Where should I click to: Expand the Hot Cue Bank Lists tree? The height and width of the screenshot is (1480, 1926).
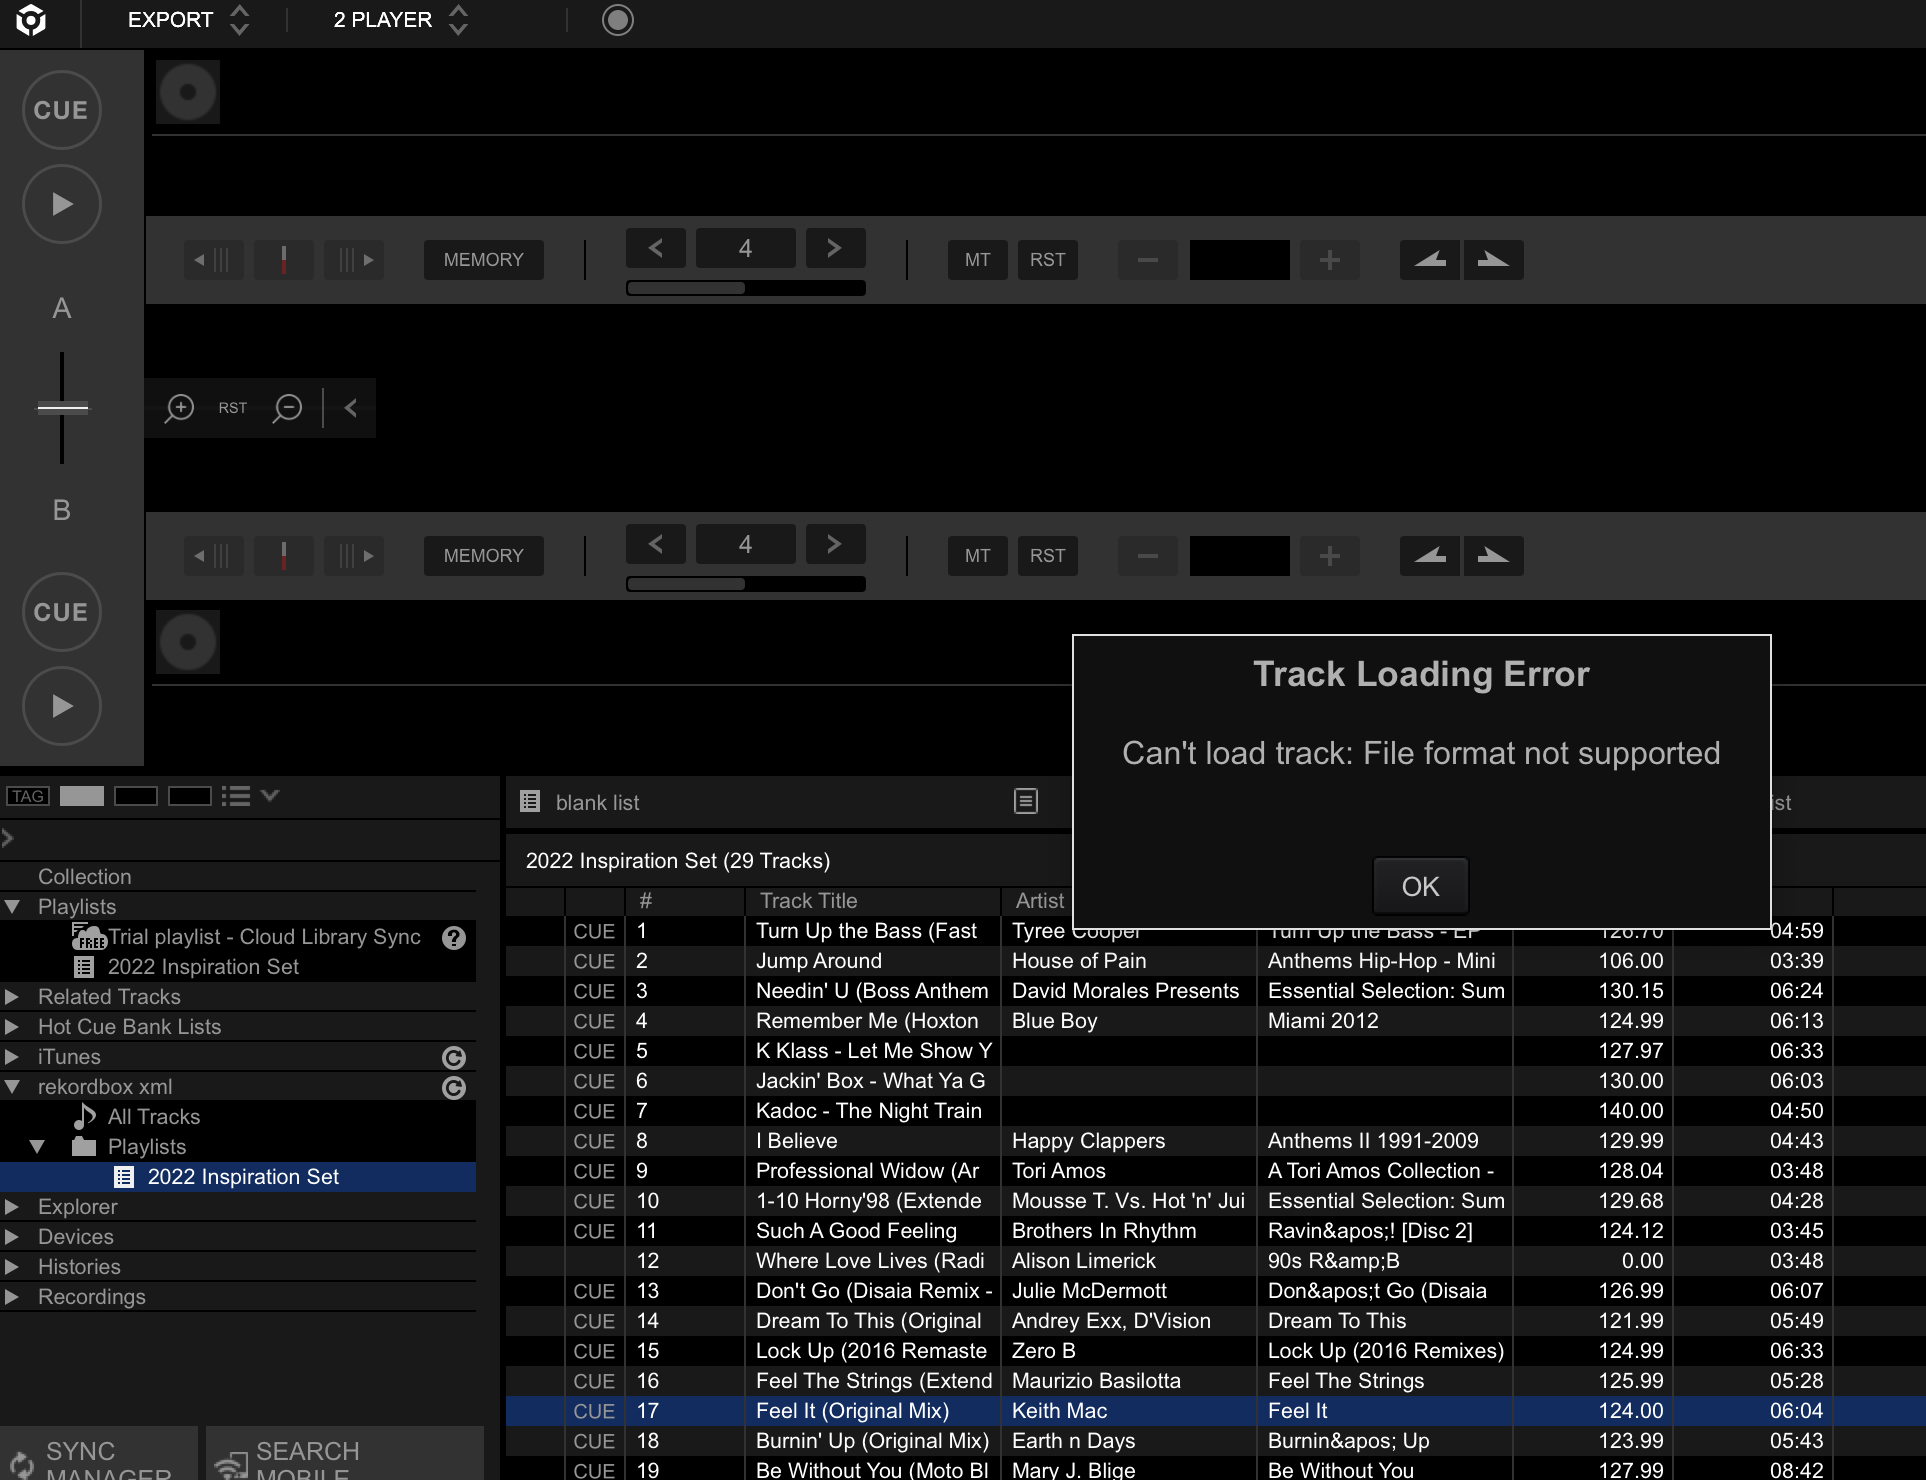click(x=12, y=1027)
